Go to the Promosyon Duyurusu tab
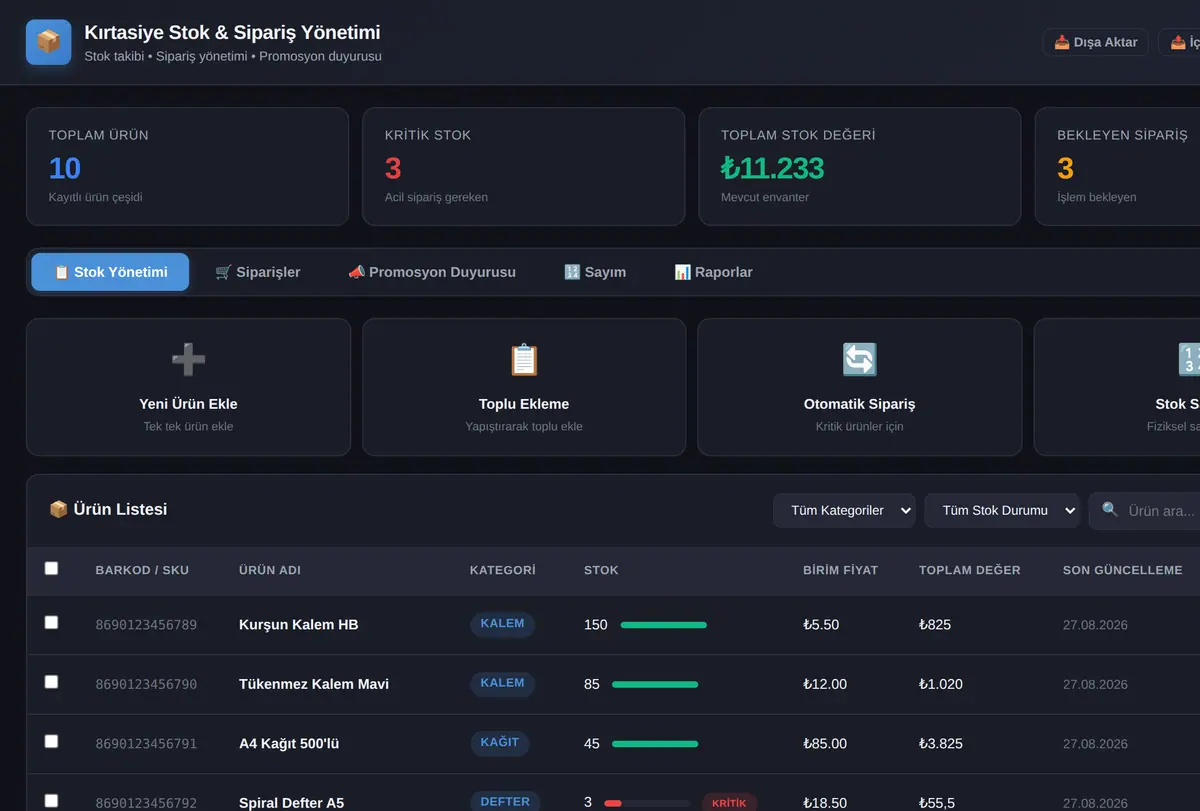The width and height of the screenshot is (1200, 811). coord(432,272)
